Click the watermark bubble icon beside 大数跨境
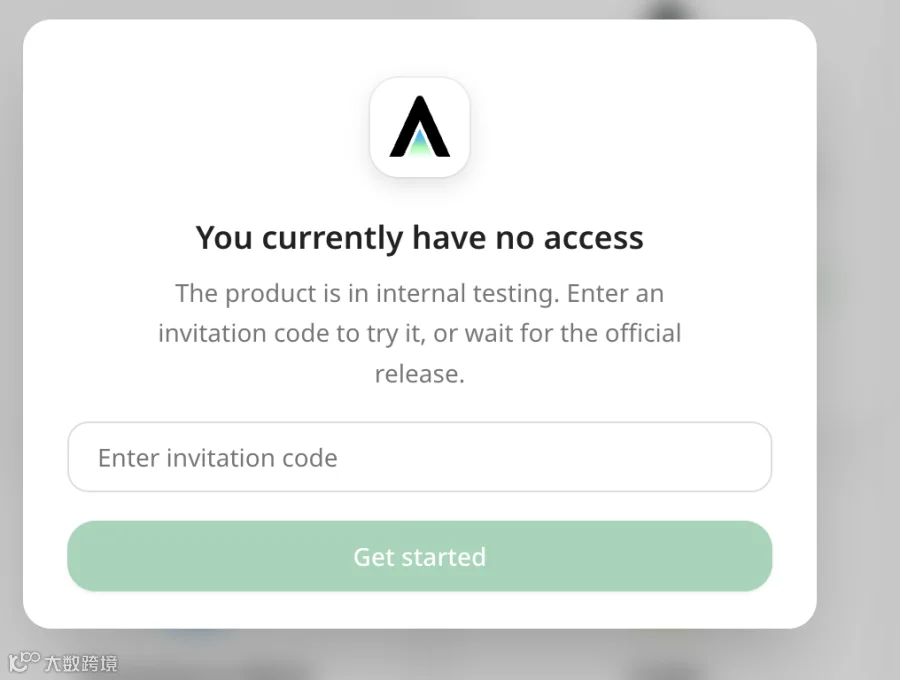 click(x=24, y=662)
